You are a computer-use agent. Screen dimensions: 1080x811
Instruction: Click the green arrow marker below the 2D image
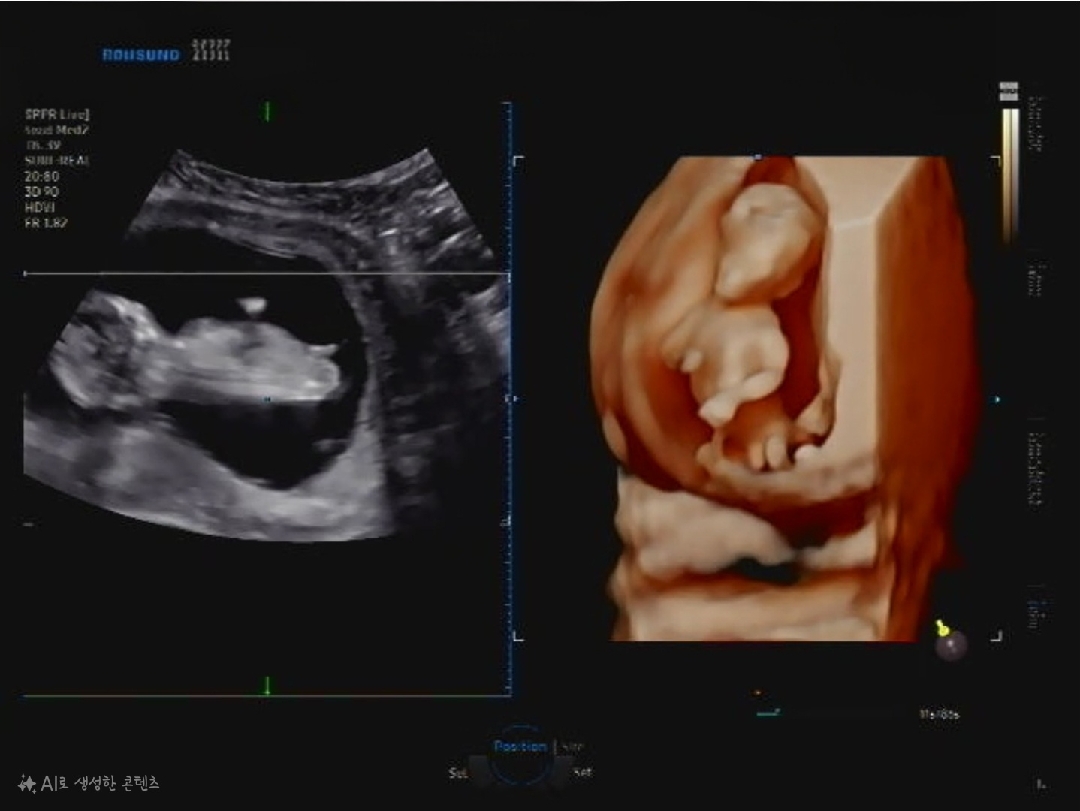point(267,685)
